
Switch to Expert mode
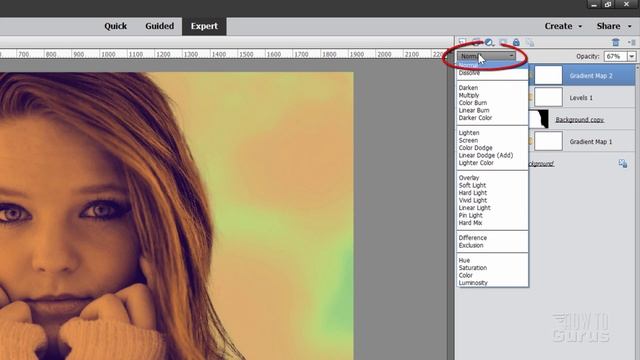coord(204,26)
